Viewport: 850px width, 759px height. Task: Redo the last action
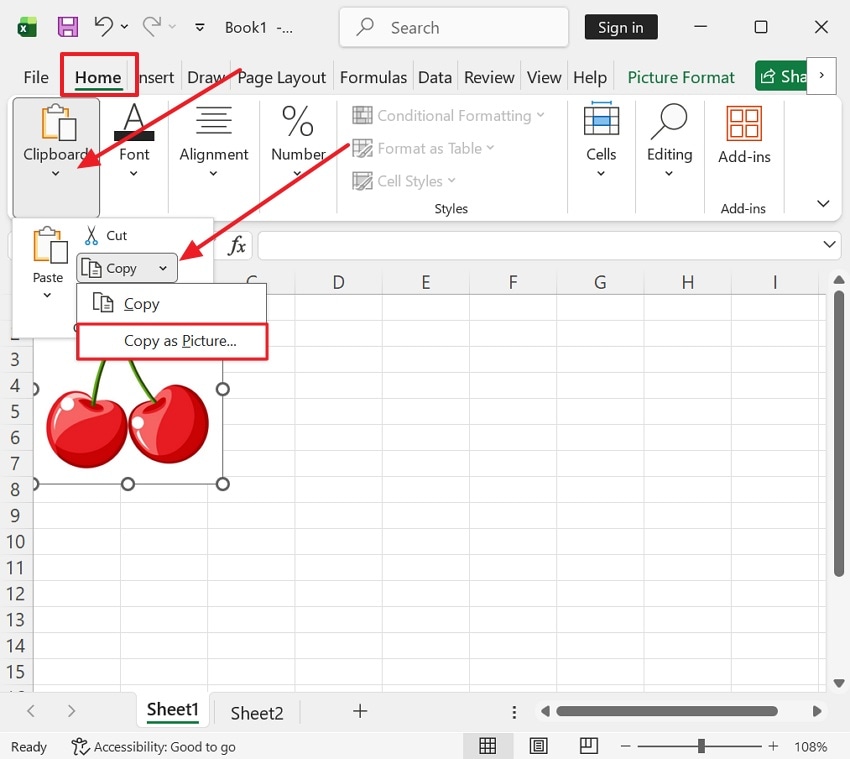(152, 26)
